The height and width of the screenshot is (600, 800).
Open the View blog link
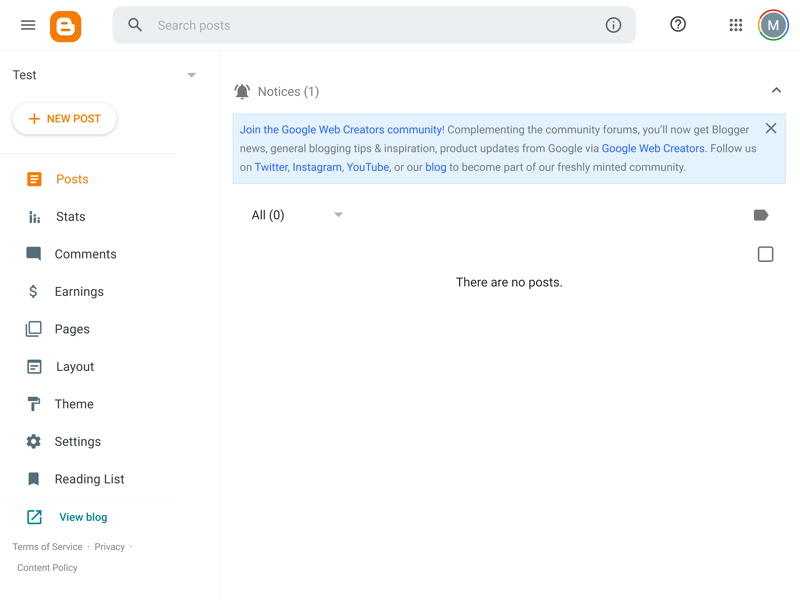tap(82, 517)
